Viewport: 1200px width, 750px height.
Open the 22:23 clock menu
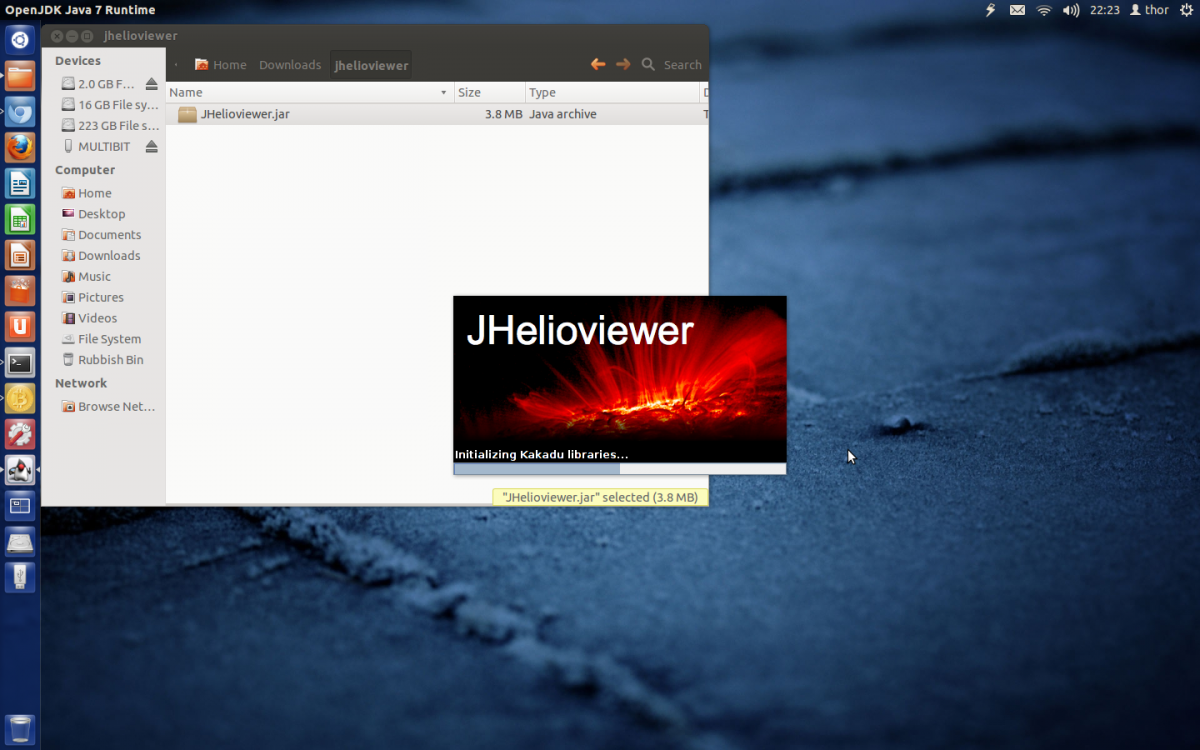[x=1105, y=10]
